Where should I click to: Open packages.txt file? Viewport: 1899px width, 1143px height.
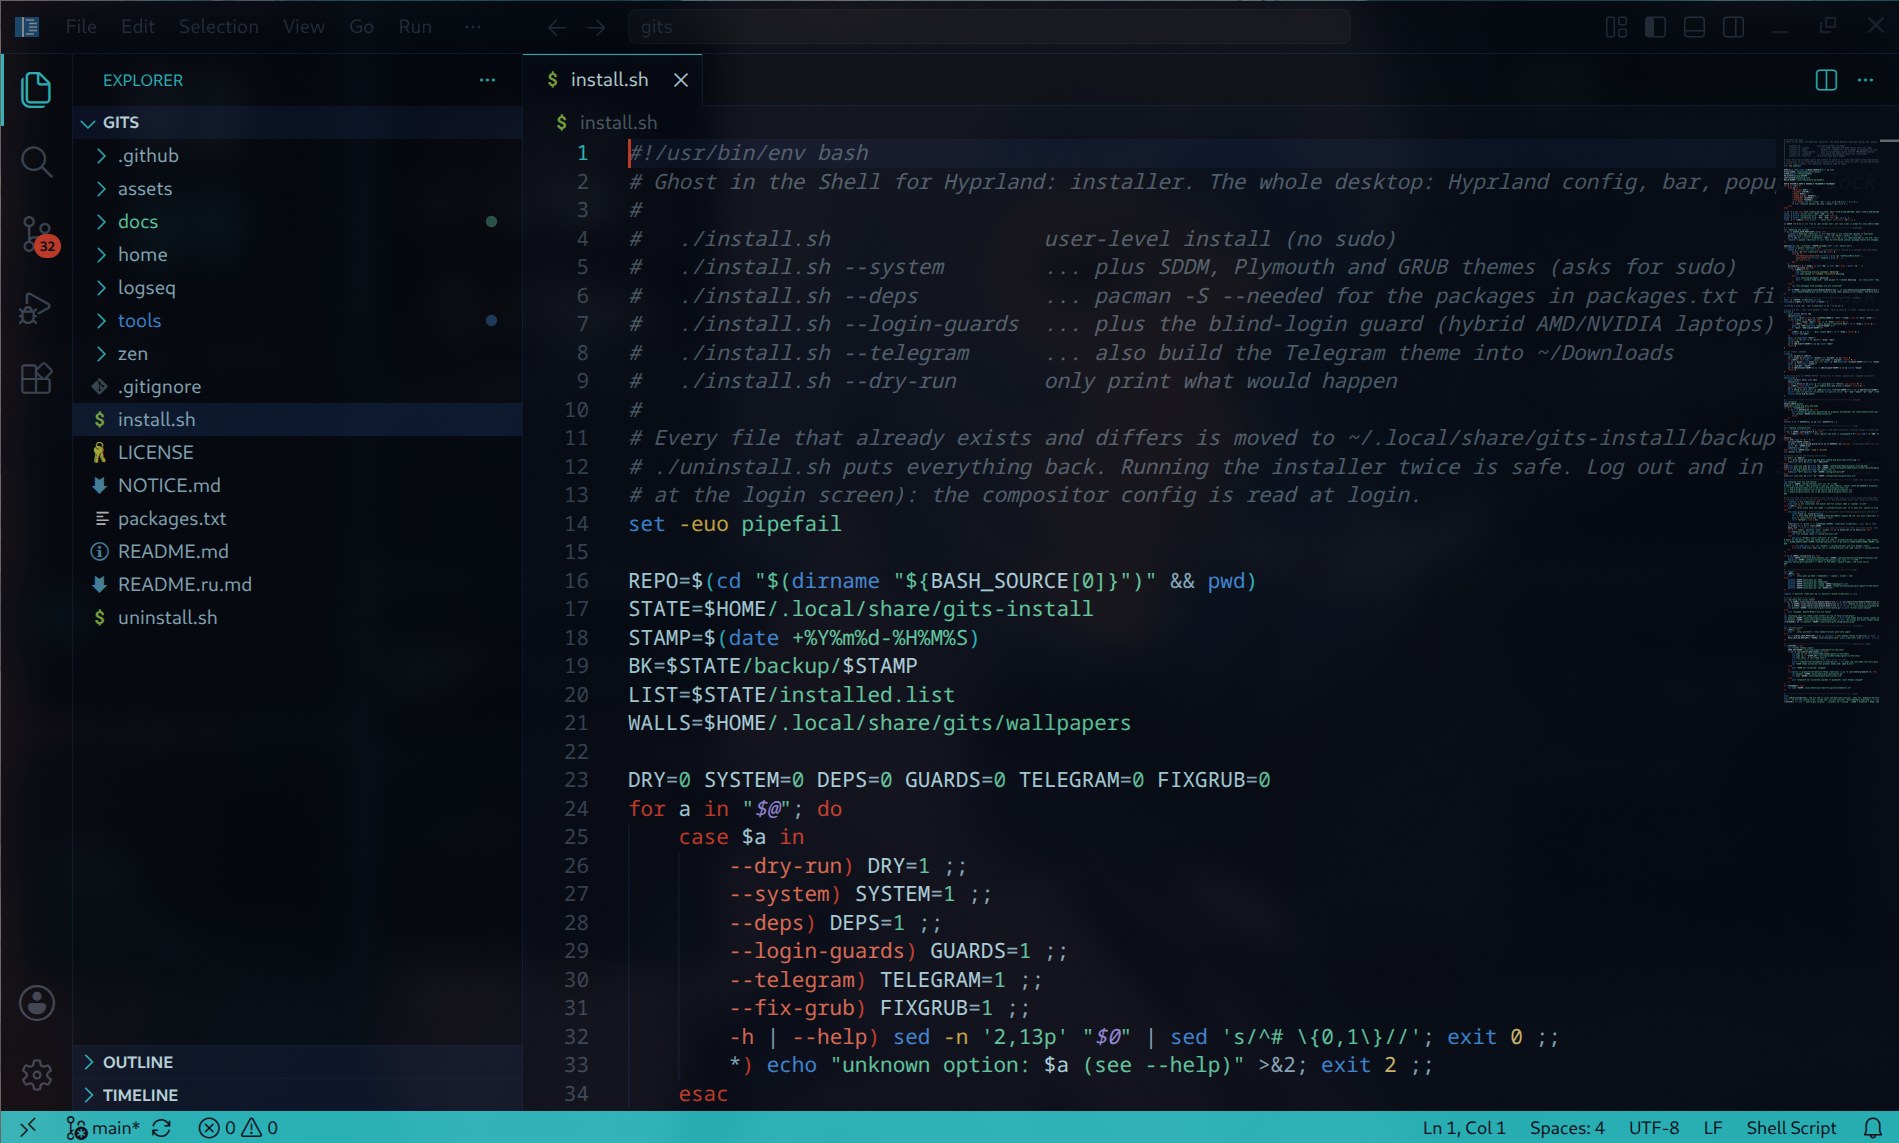(298, 518)
